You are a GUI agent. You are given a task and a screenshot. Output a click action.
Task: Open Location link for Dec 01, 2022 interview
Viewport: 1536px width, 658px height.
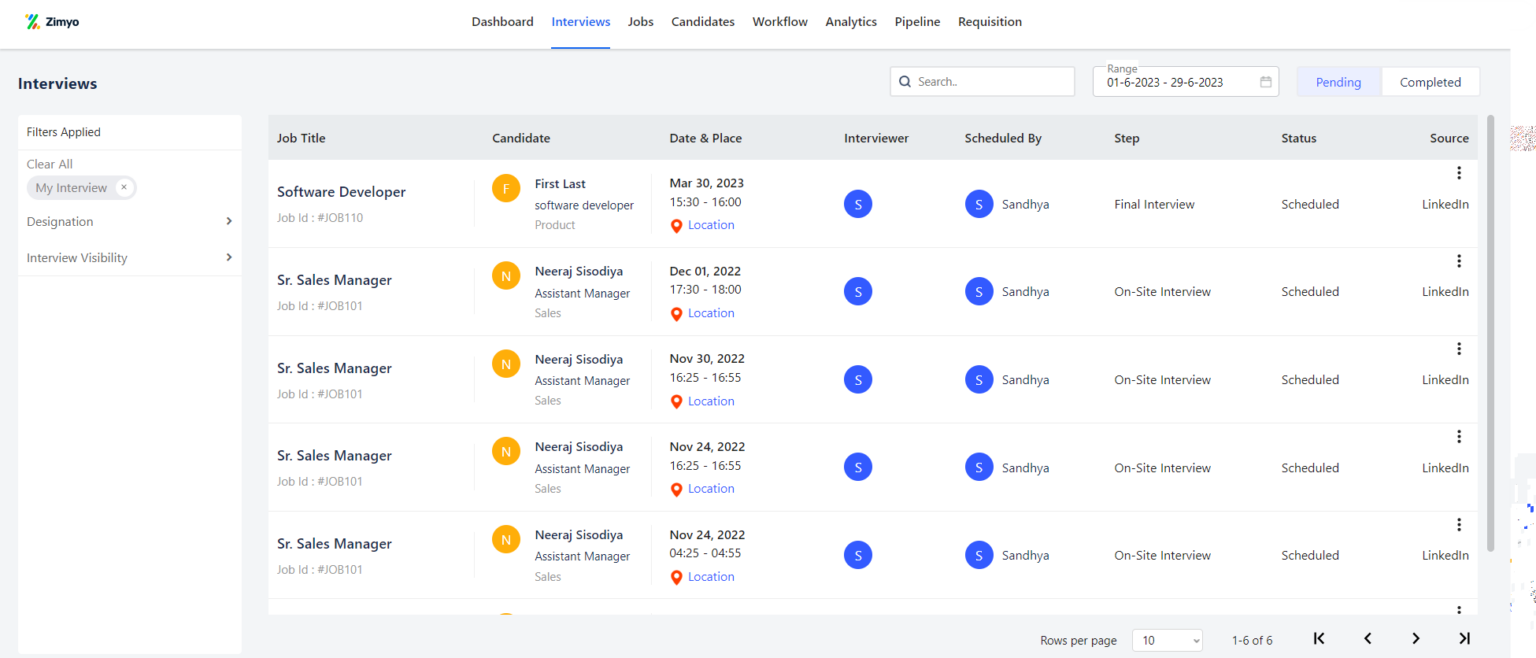click(710, 313)
